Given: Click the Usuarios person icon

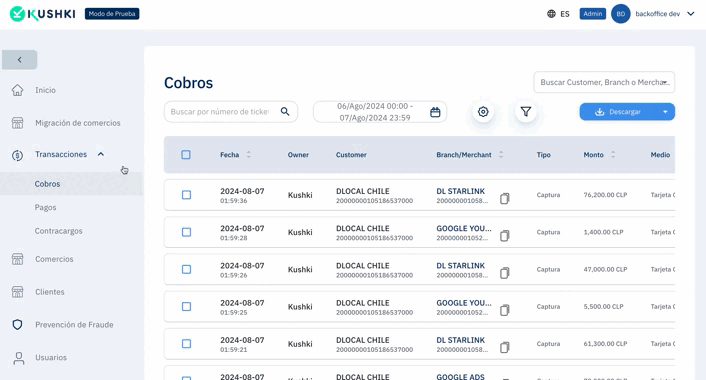Looking at the screenshot, I should [x=18, y=358].
